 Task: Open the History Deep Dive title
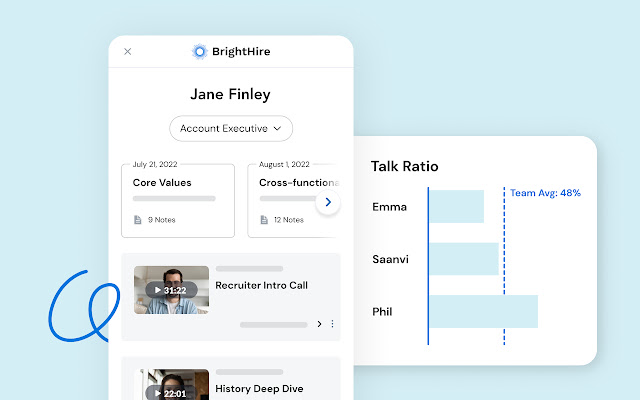click(x=259, y=389)
